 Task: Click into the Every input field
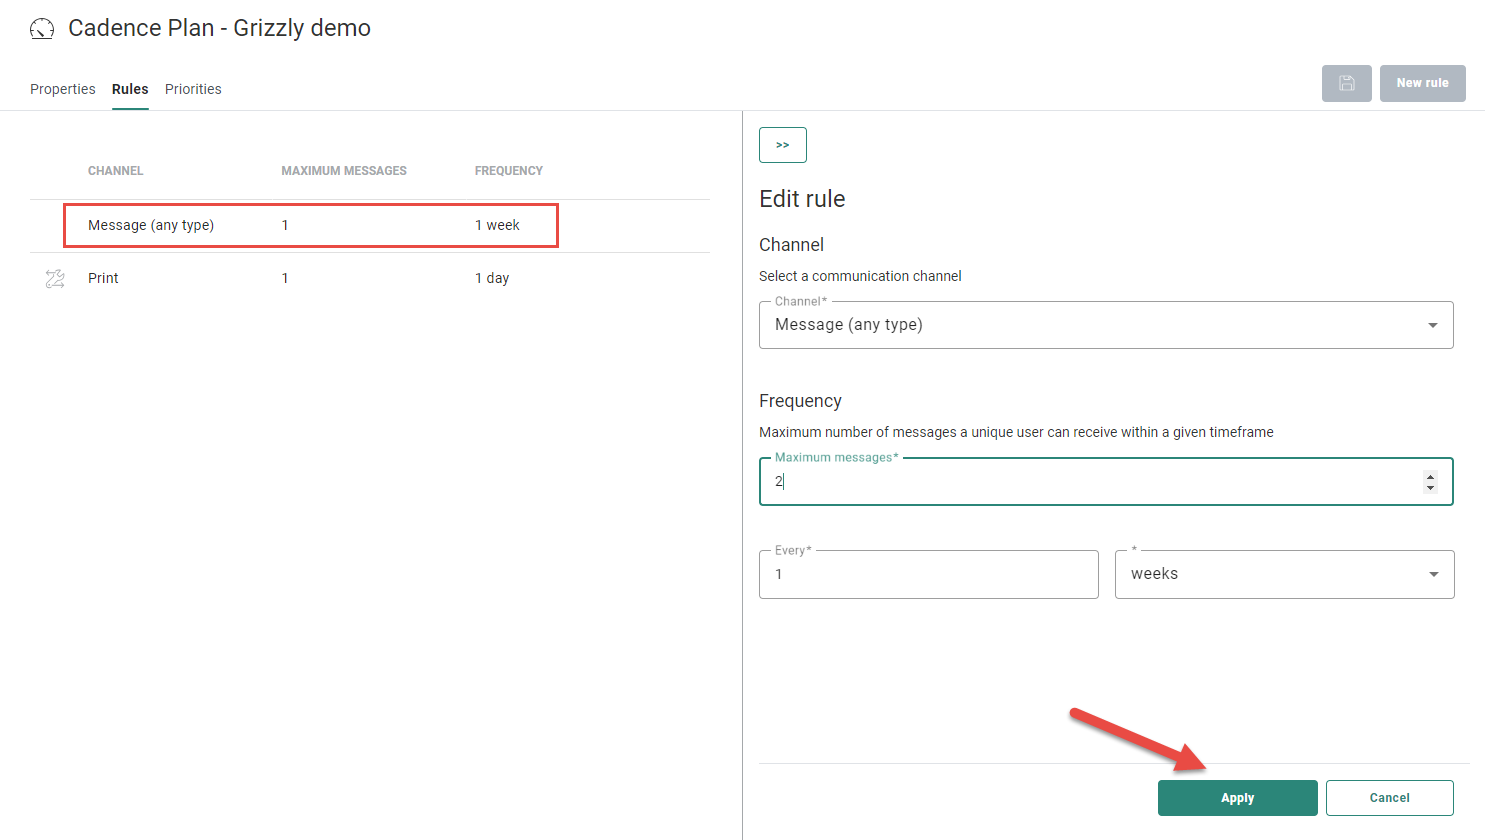(928, 575)
